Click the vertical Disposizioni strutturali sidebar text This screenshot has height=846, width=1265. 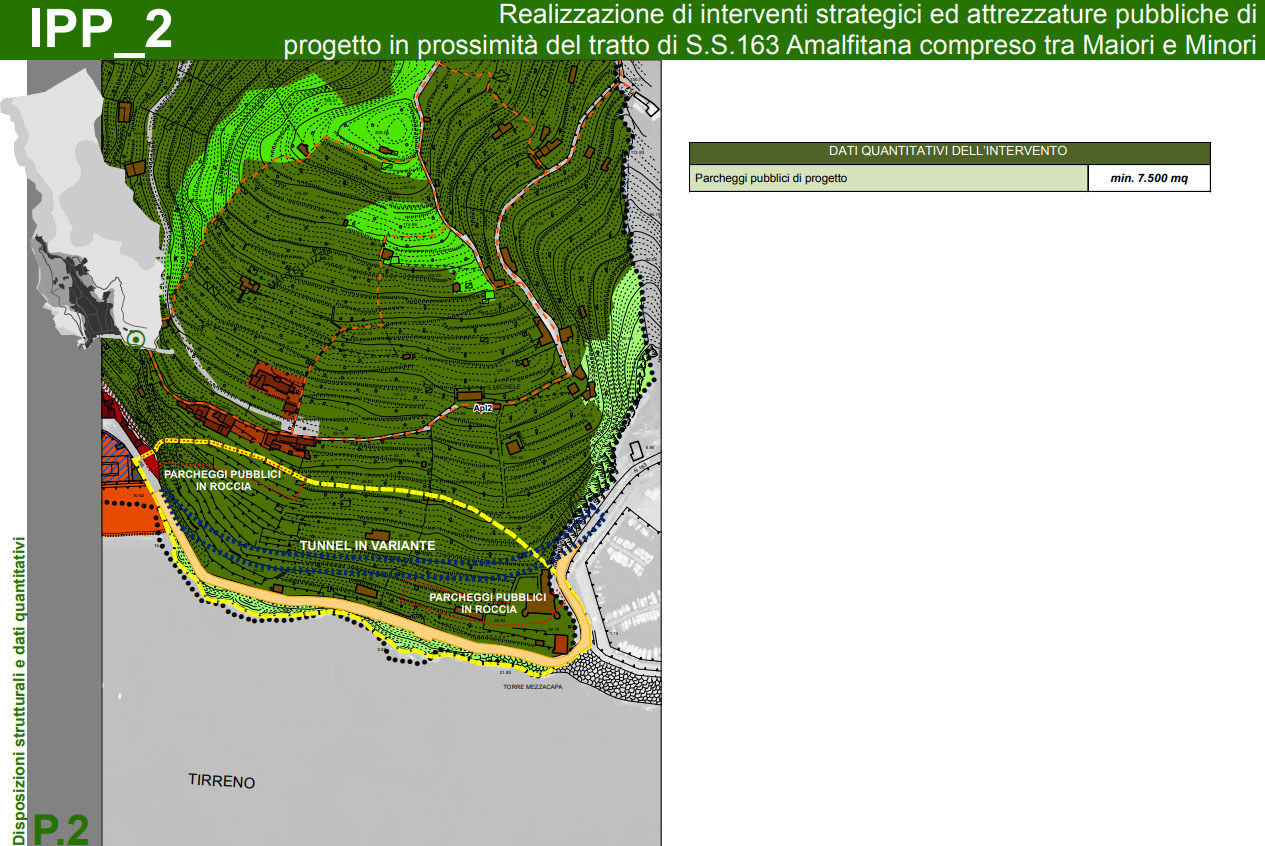17,690
